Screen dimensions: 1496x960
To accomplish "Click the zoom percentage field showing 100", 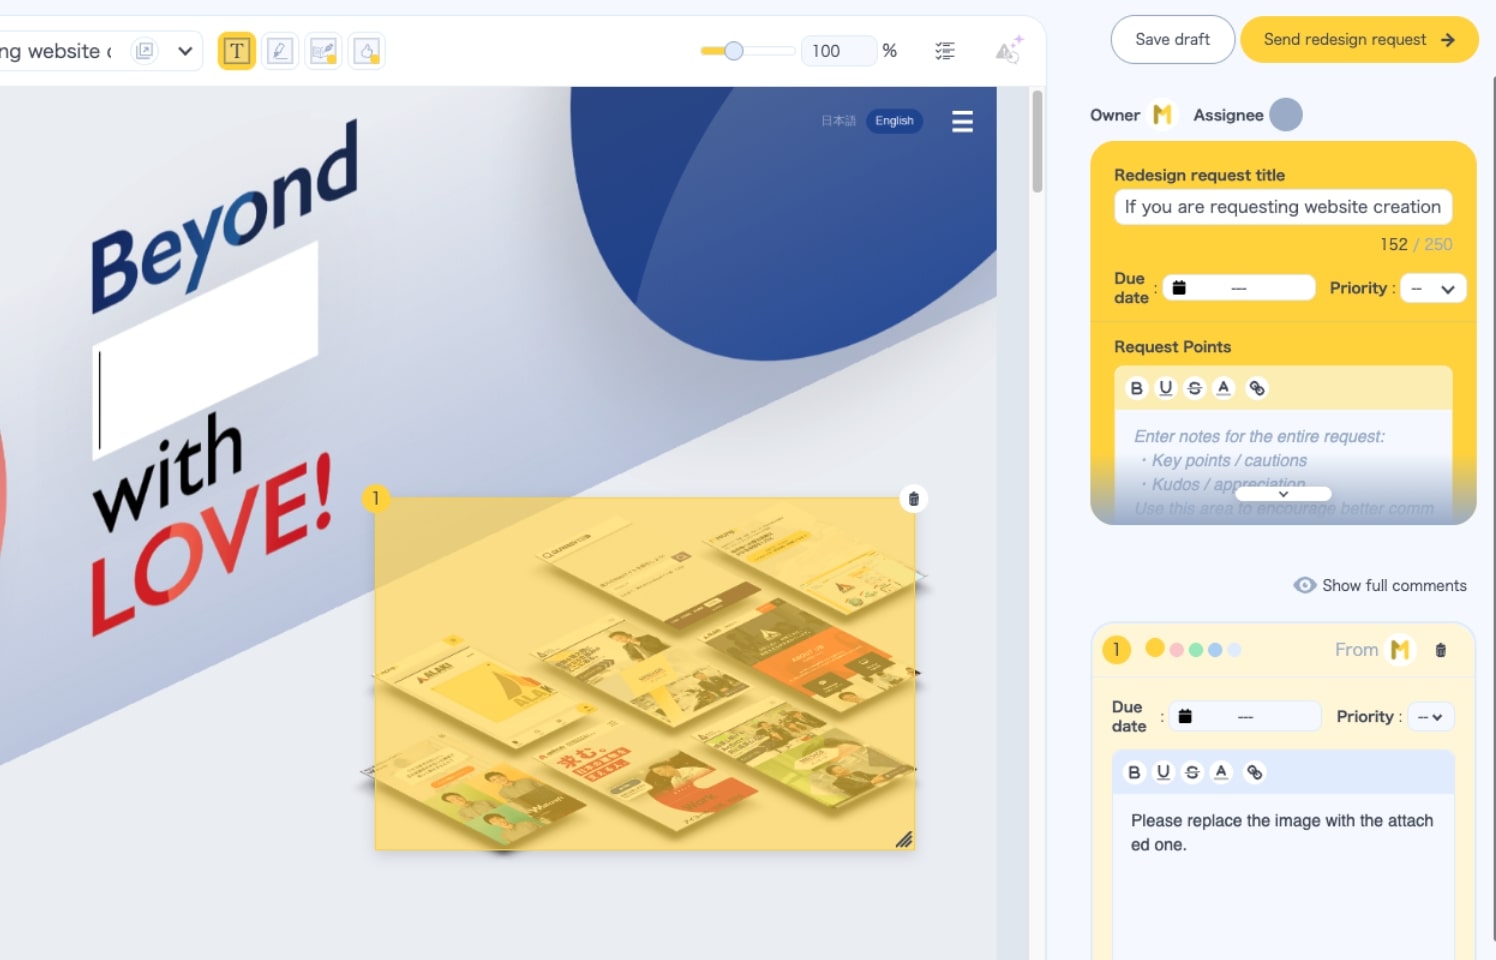I will click(838, 51).
